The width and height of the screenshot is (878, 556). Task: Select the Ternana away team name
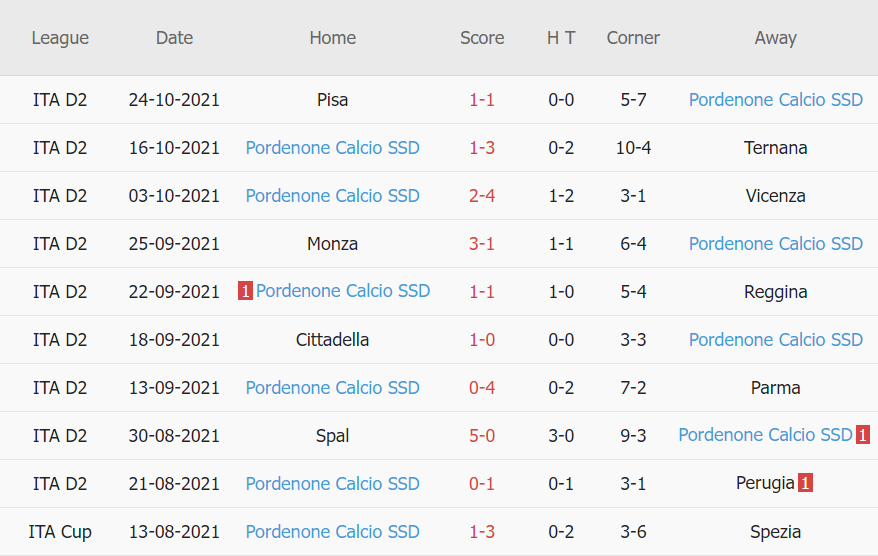[775, 148]
